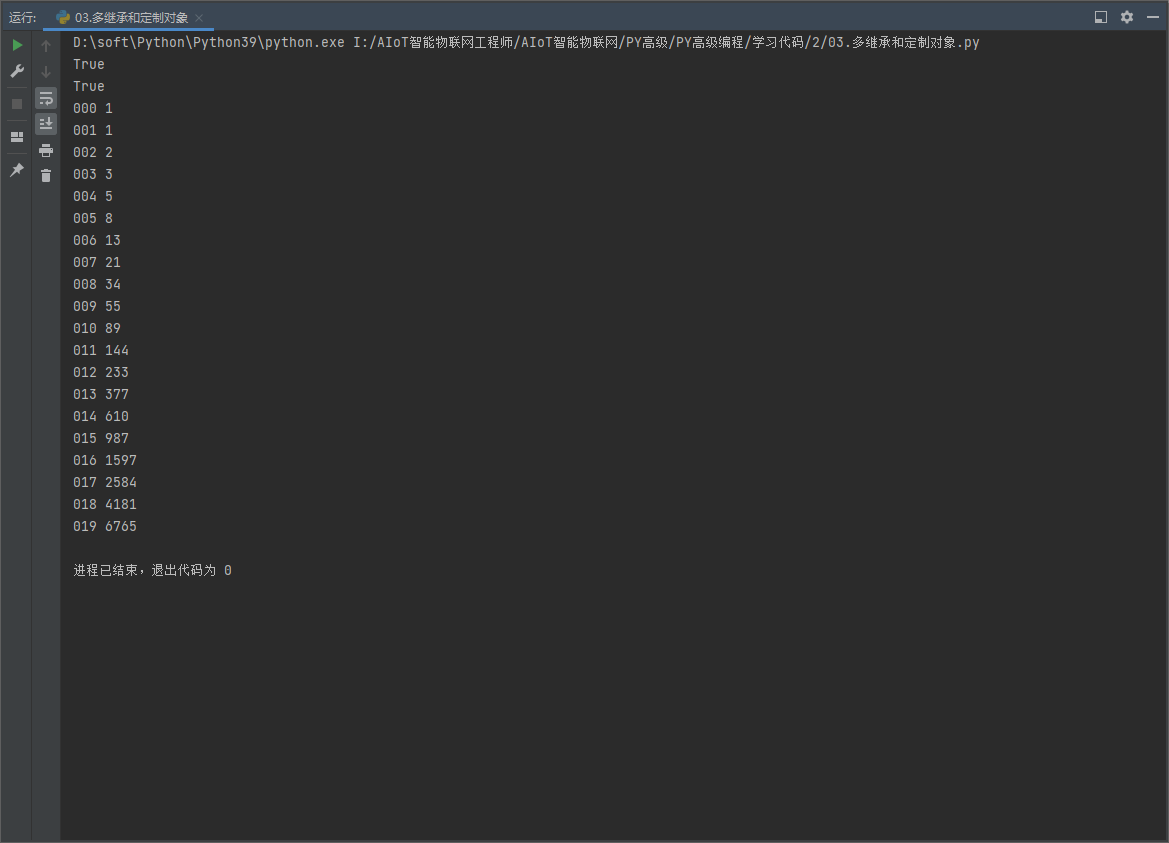Print the console output

point(46,151)
